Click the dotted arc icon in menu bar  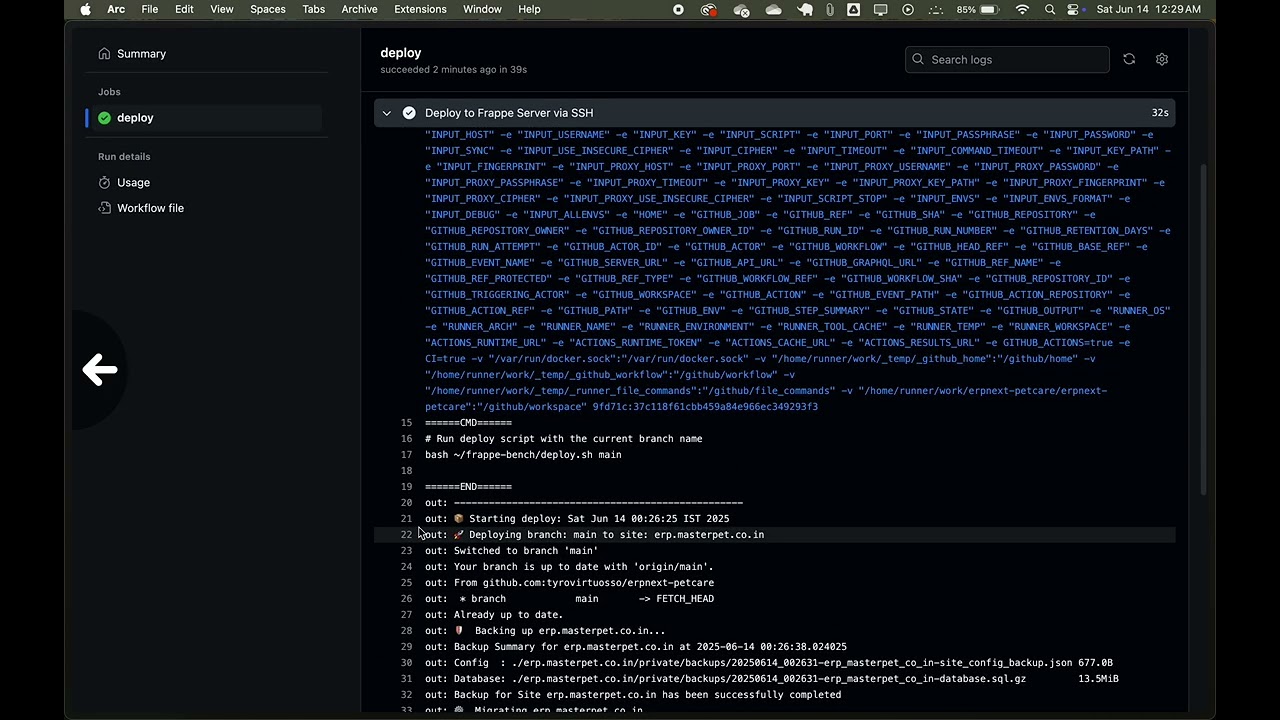tap(935, 9)
